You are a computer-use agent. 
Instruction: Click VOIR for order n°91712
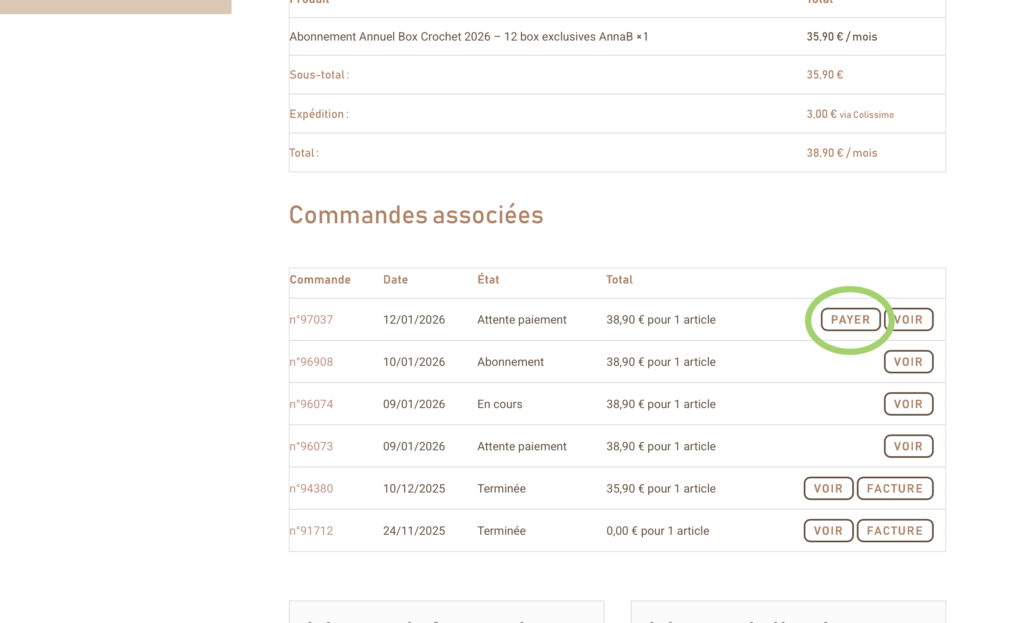click(828, 531)
